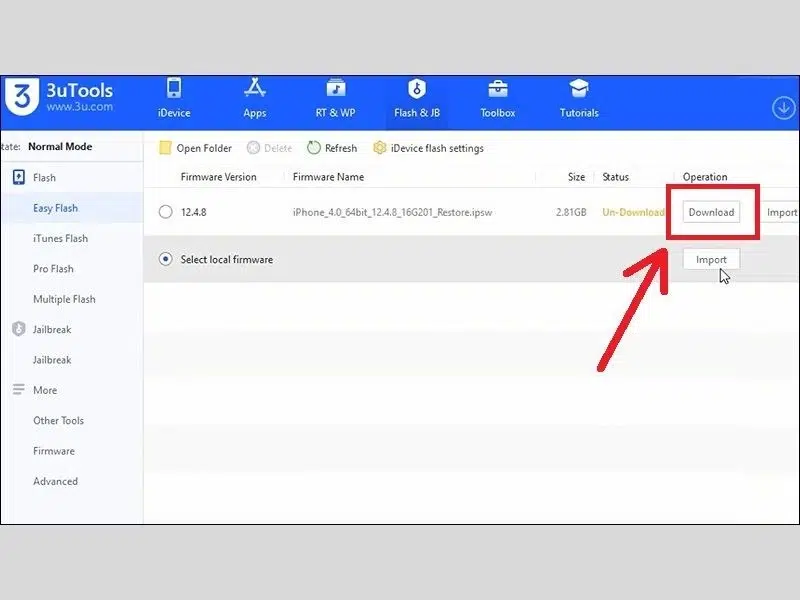Click the Refresh label
The height and width of the screenshot is (600, 800).
click(341, 148)
